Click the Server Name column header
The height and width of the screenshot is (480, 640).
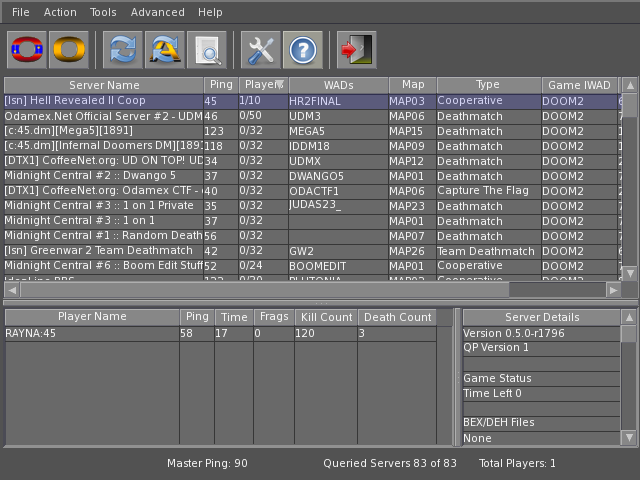click(x=104, y=85)
